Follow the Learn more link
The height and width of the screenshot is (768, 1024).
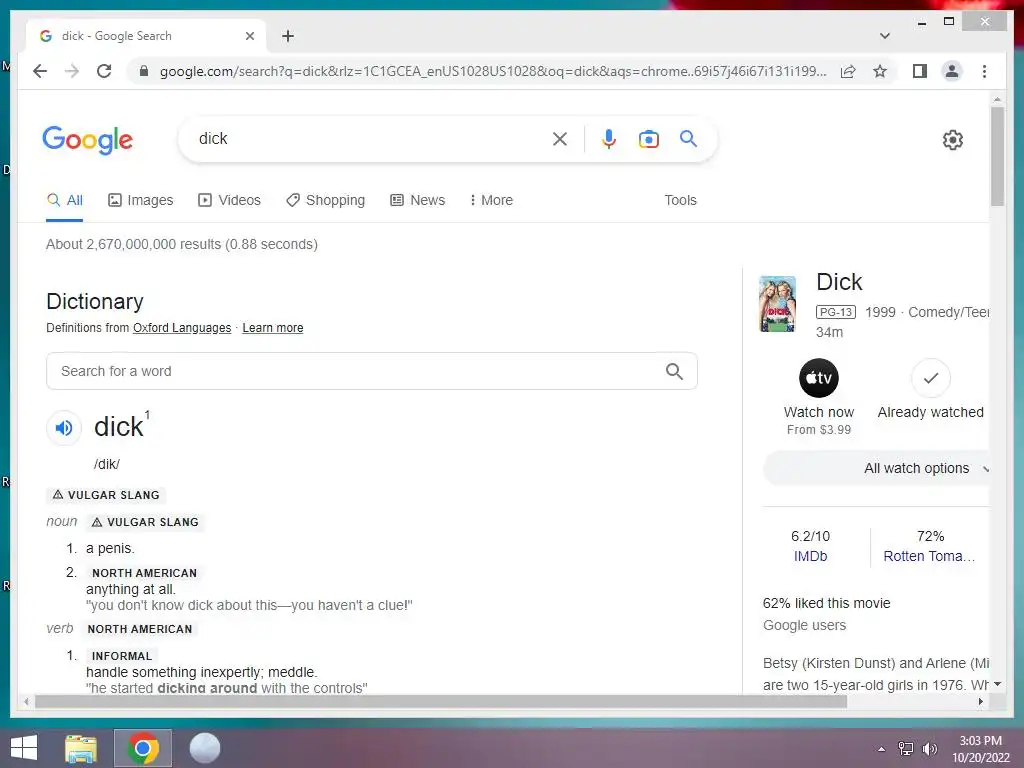pyautogui.click(x=272, y=328)
